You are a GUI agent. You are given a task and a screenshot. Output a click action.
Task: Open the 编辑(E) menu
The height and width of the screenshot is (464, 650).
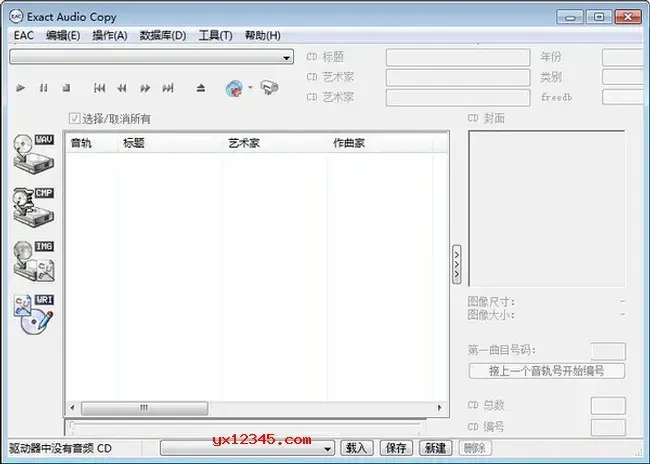pyautogui.click(x=63, y=36)
